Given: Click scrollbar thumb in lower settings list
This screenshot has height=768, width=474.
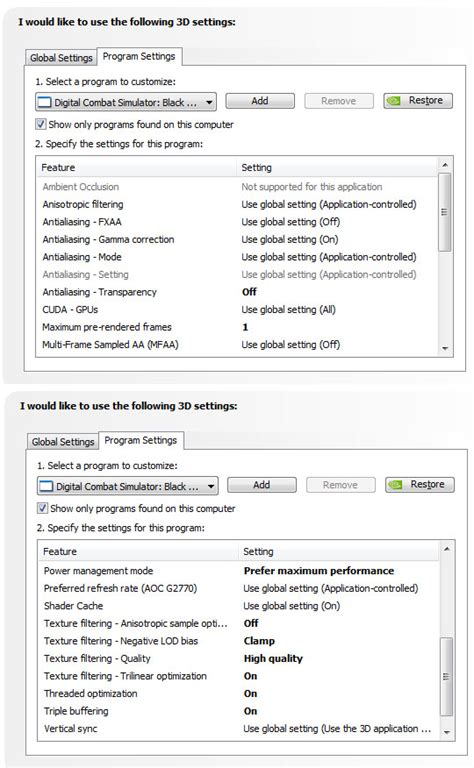Looking at the screenshot, I should coord(446,676).
